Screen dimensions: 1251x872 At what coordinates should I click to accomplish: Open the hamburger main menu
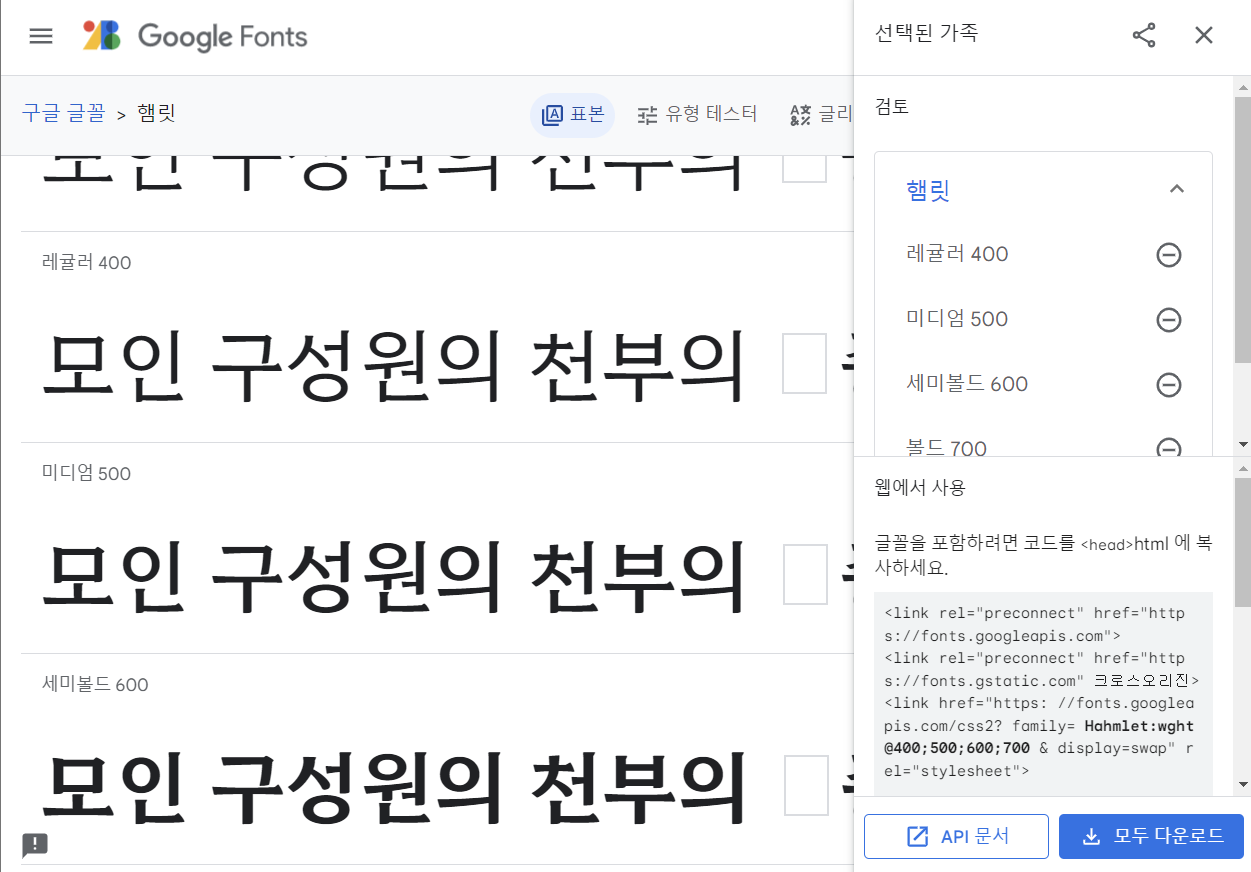pyautogui.click(x=40, y=36)
